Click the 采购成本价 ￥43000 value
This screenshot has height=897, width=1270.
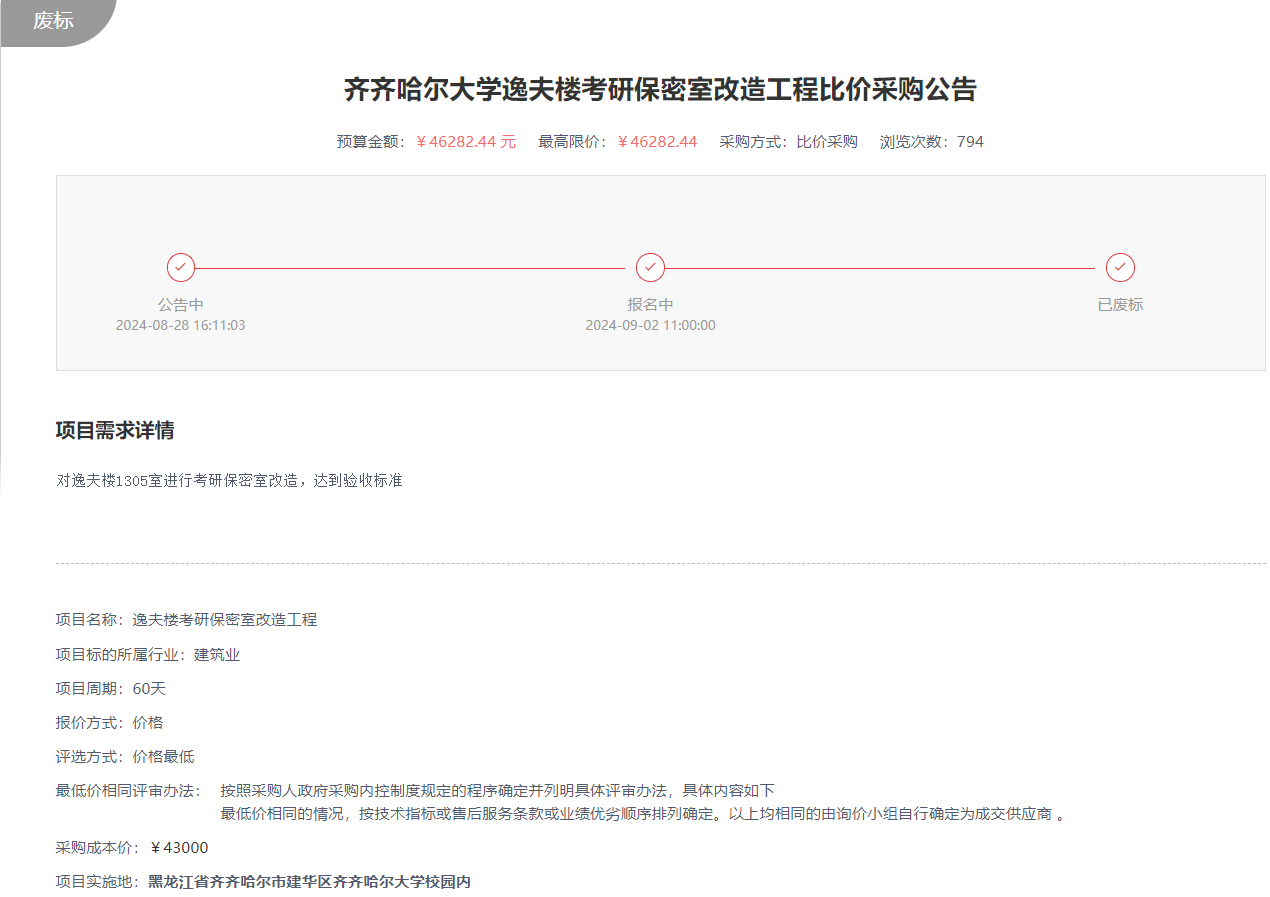(179, 848)
